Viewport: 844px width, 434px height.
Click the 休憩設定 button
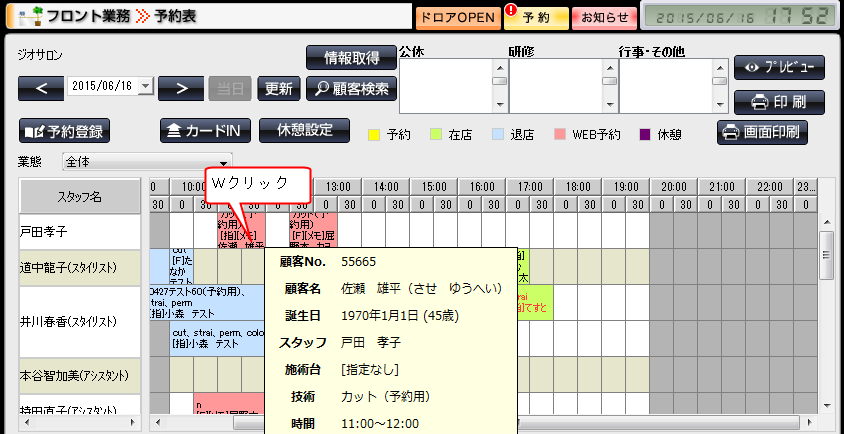[x=304, y=130]
